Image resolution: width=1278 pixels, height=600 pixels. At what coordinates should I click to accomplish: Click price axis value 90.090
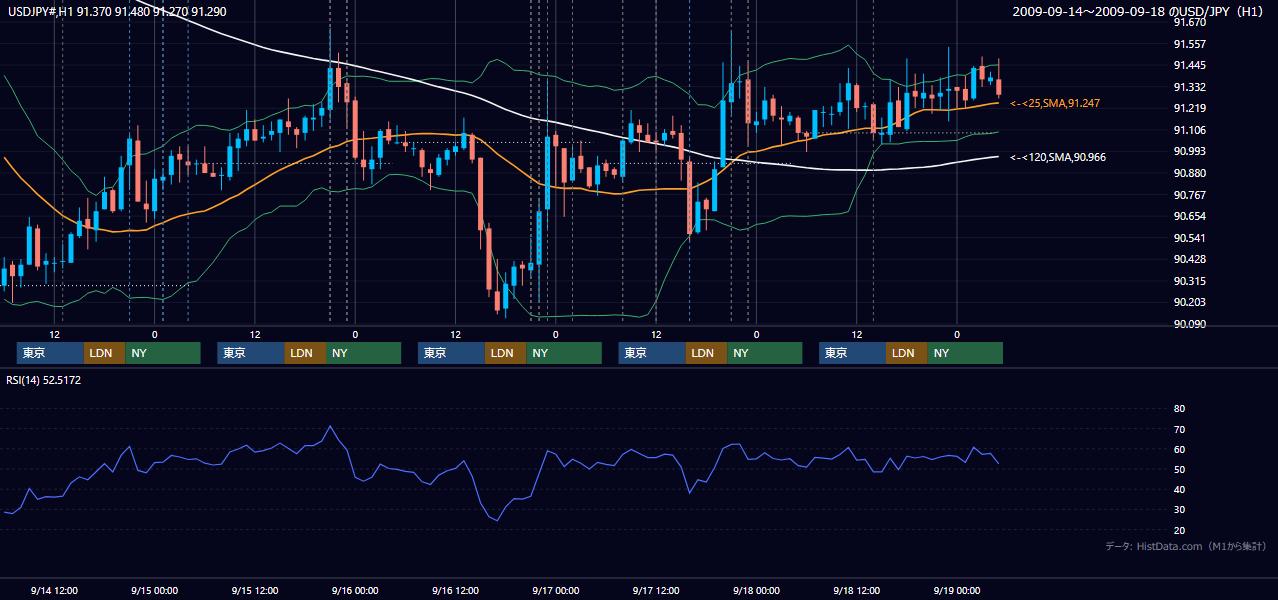[x=1188, y=324]
